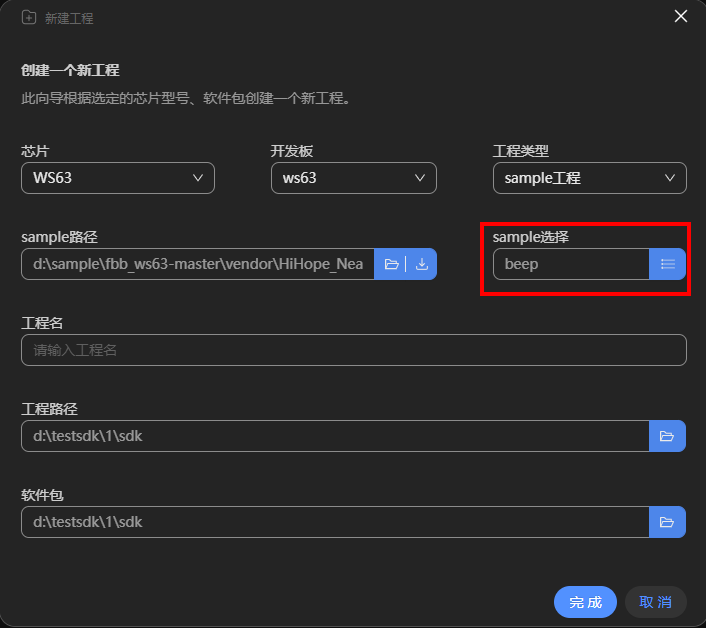Image resolution: width=706 pixels, height=628 pixels.
Task: Close the 新建工程 dialog
Action: pyautogui.click(x=681, y=16)
